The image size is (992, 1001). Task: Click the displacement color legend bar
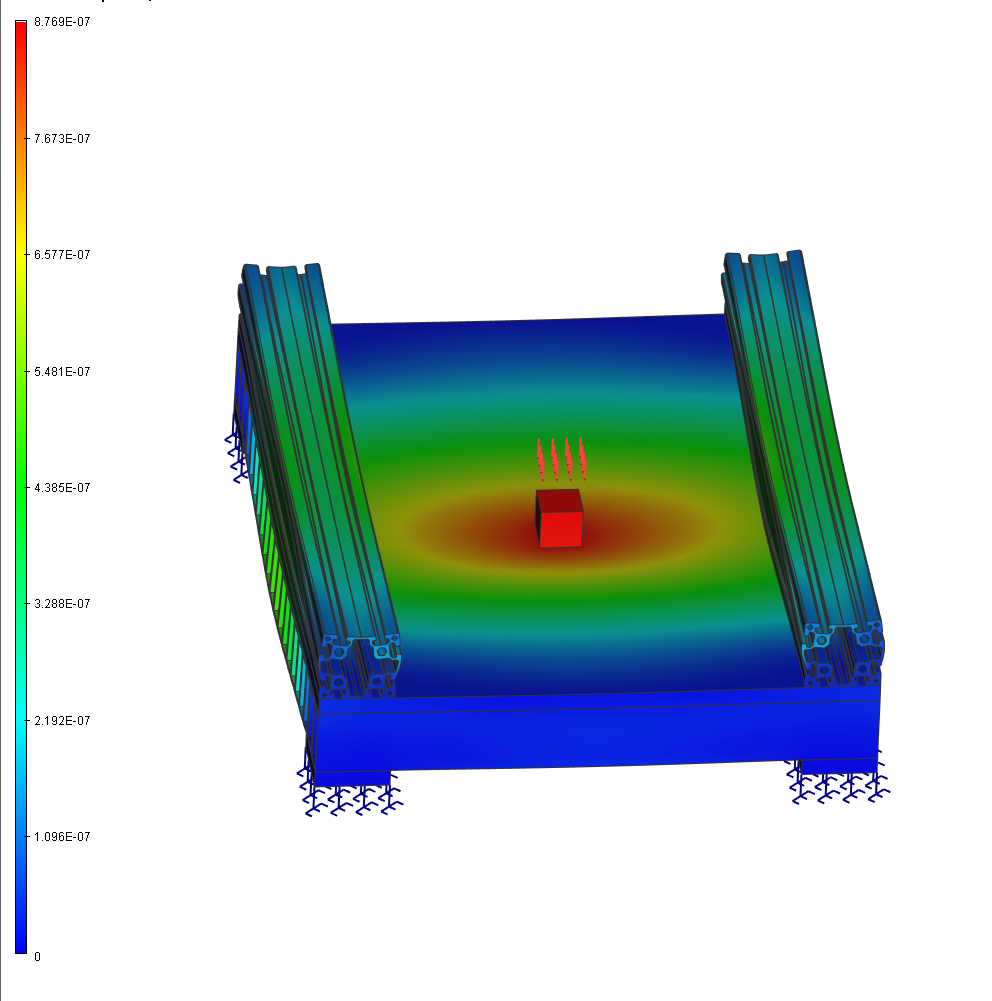tap(21, 487)
